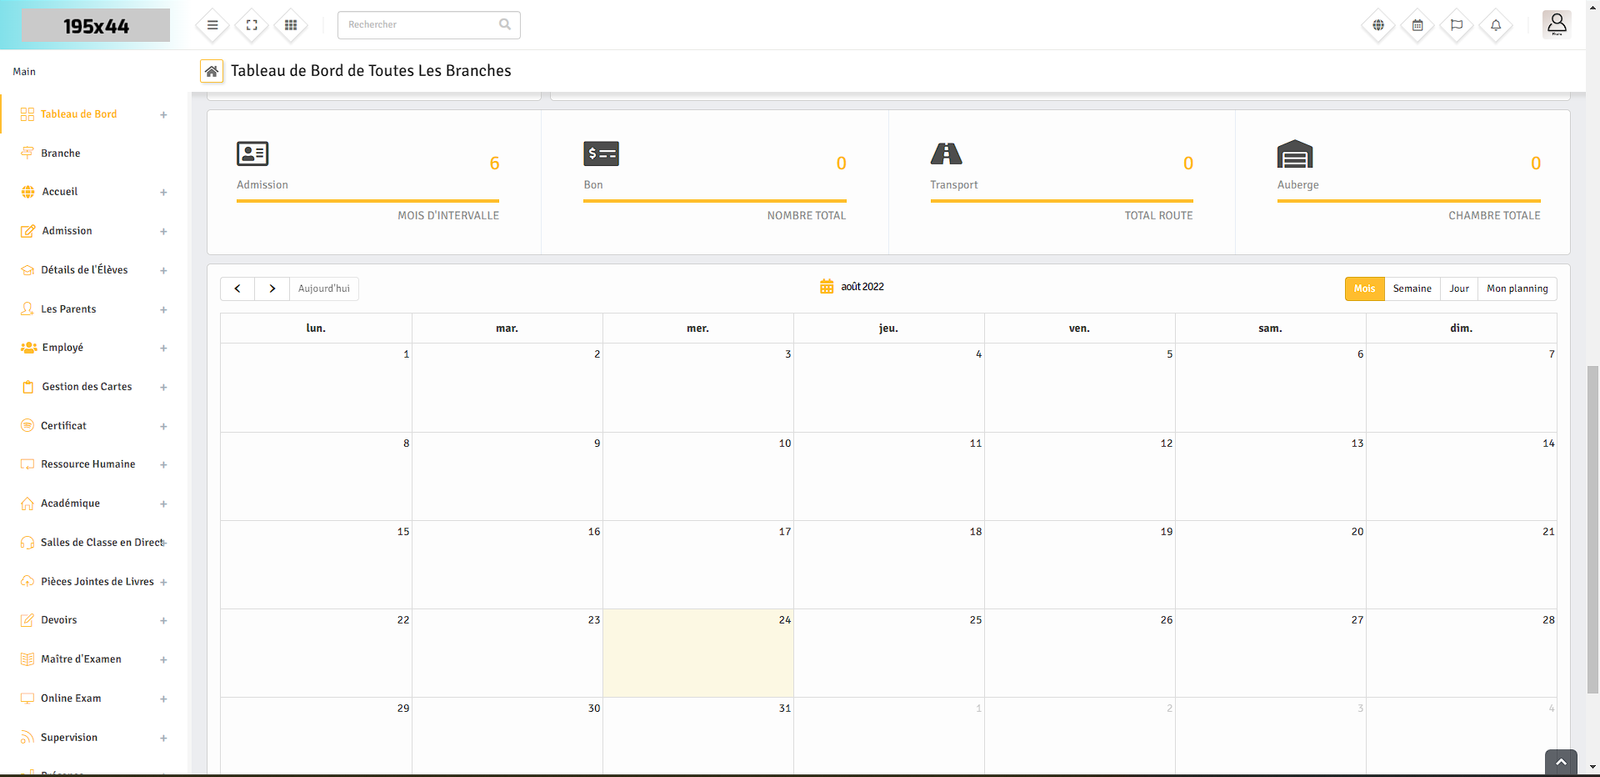Screen dimensions: 1600x777
Task: Go to previous month in calendar
Action: (237, 289)
